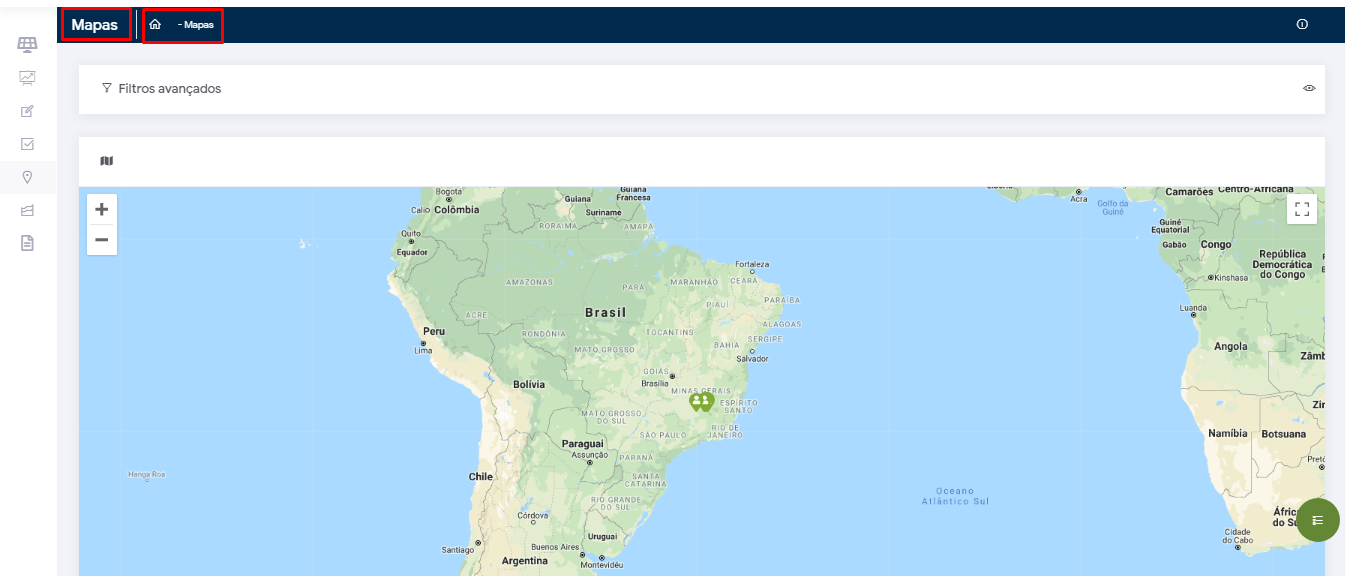Click the 'Congo' label on the map
Screen dimensions: 1345x576
1216,244
